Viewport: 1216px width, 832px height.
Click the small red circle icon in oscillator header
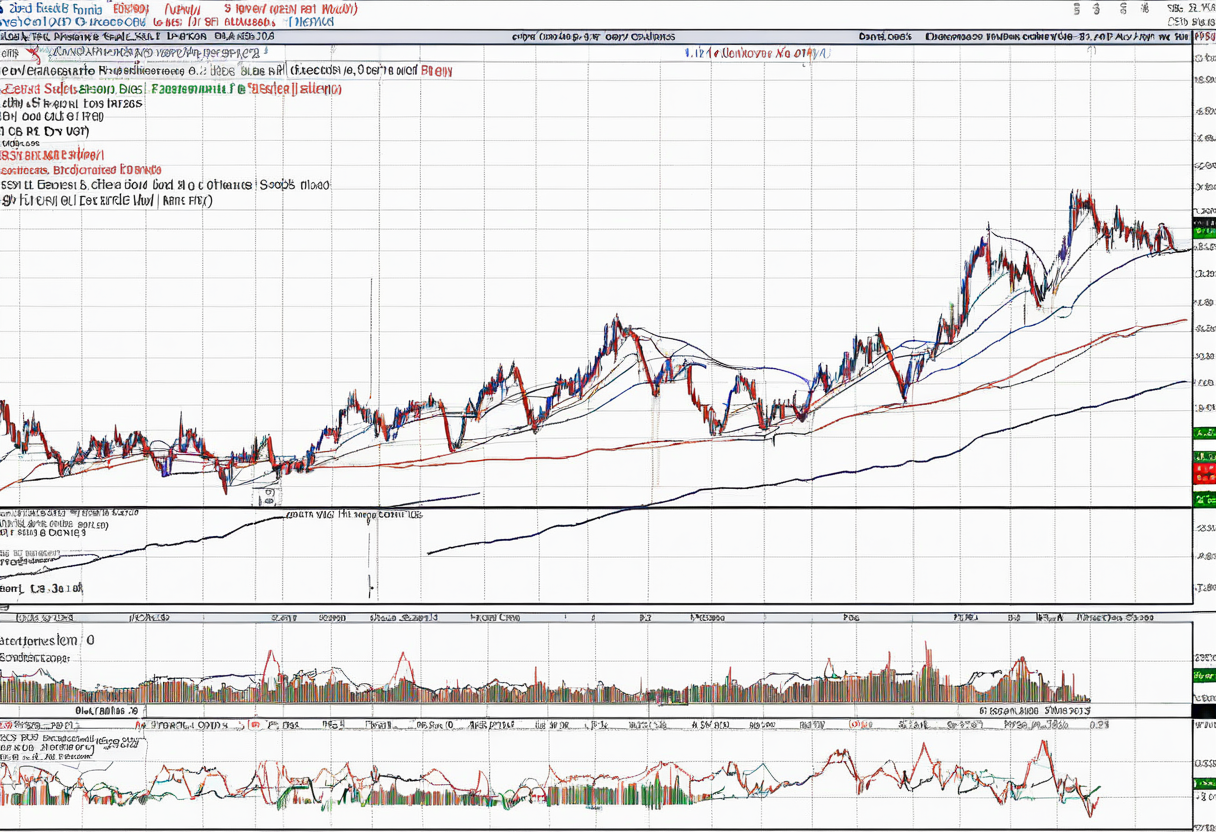[x=255, y=725]
